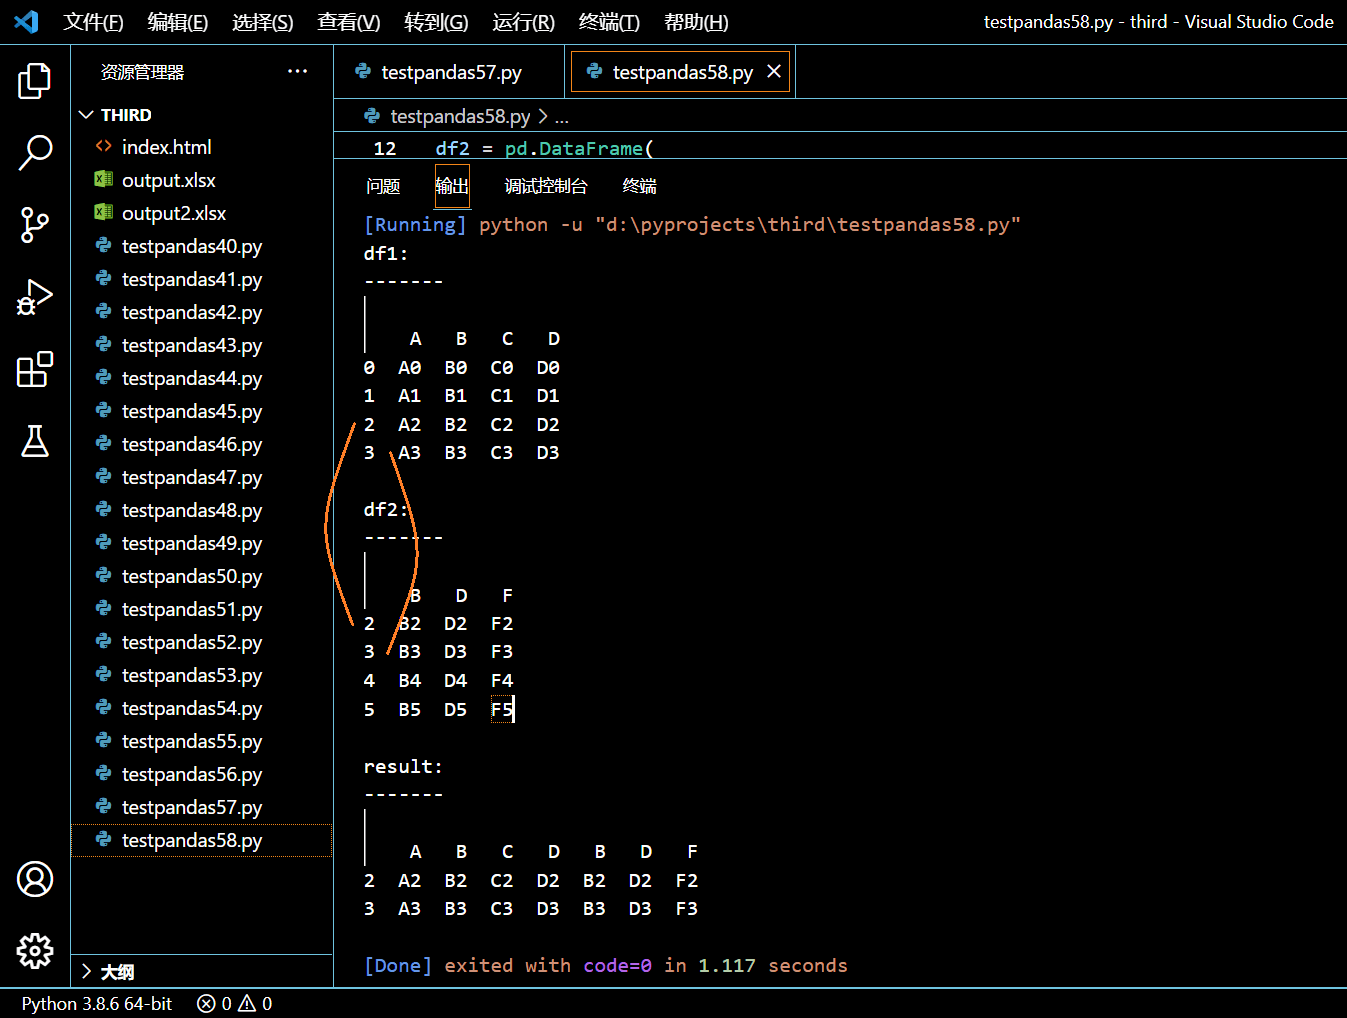Open the 查看(V) menu
This screenshot has width=1347, height=1018.
(349, 22)
